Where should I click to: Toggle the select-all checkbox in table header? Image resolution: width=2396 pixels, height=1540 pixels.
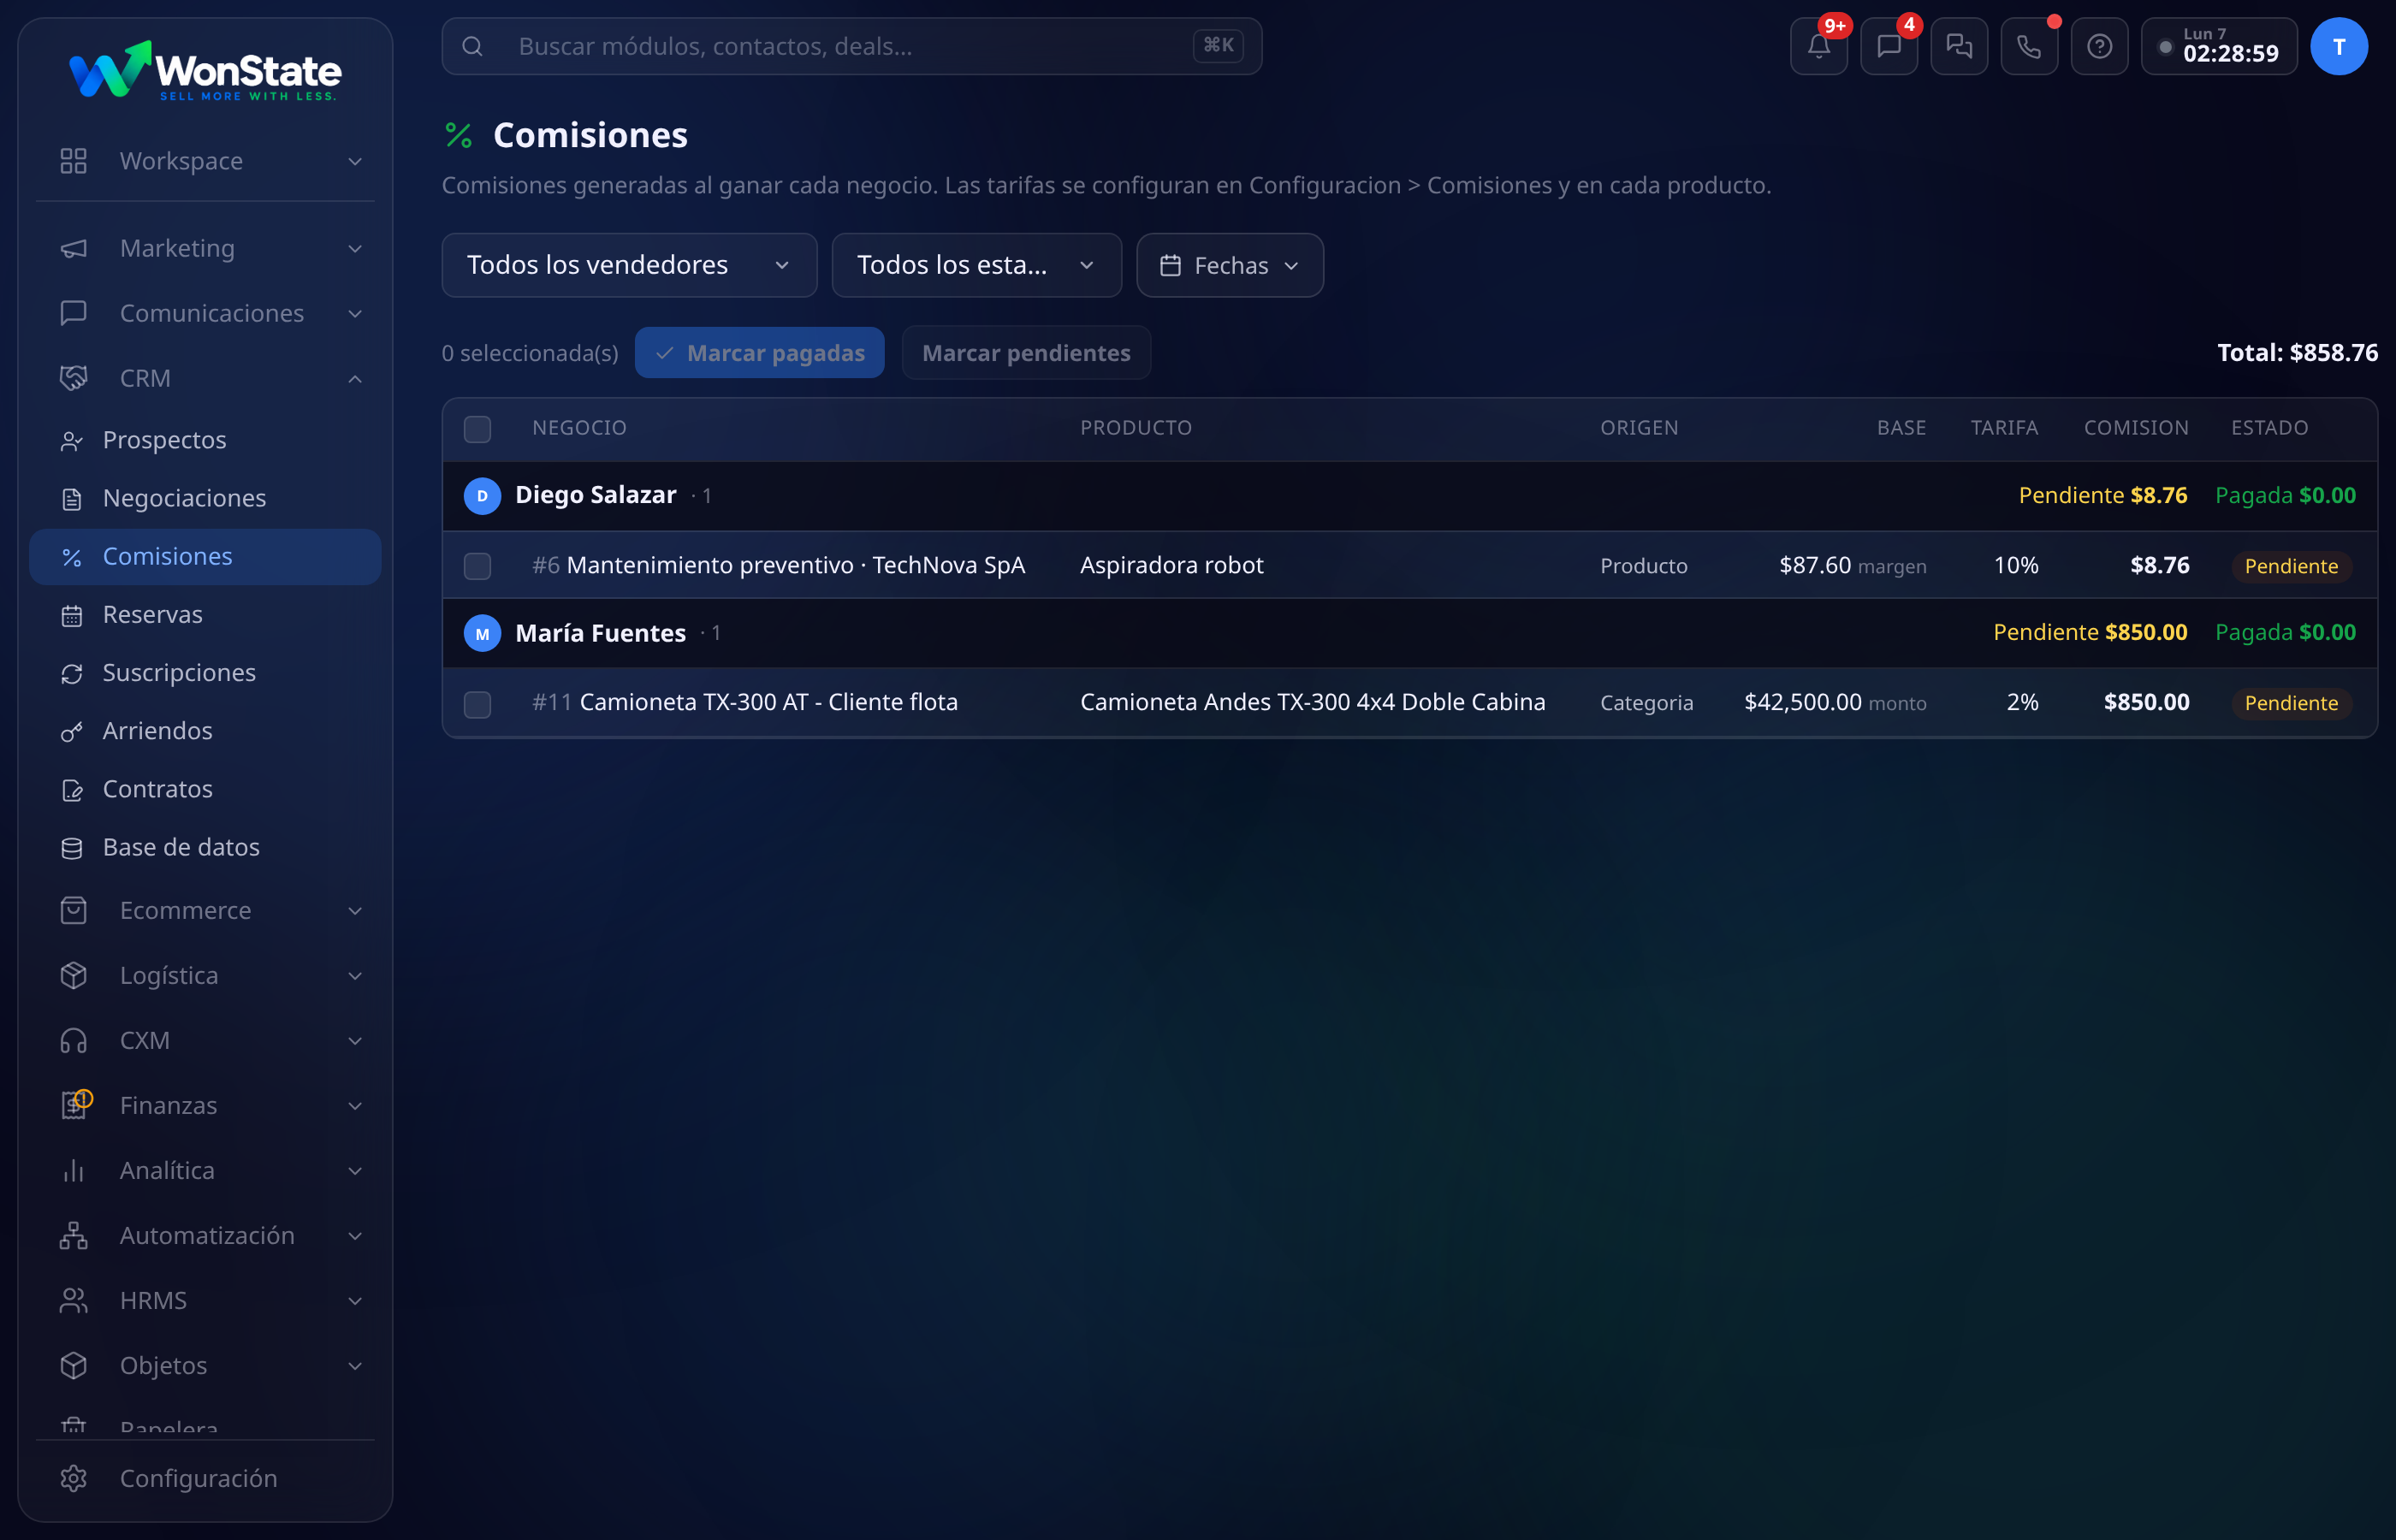[478, 429]
